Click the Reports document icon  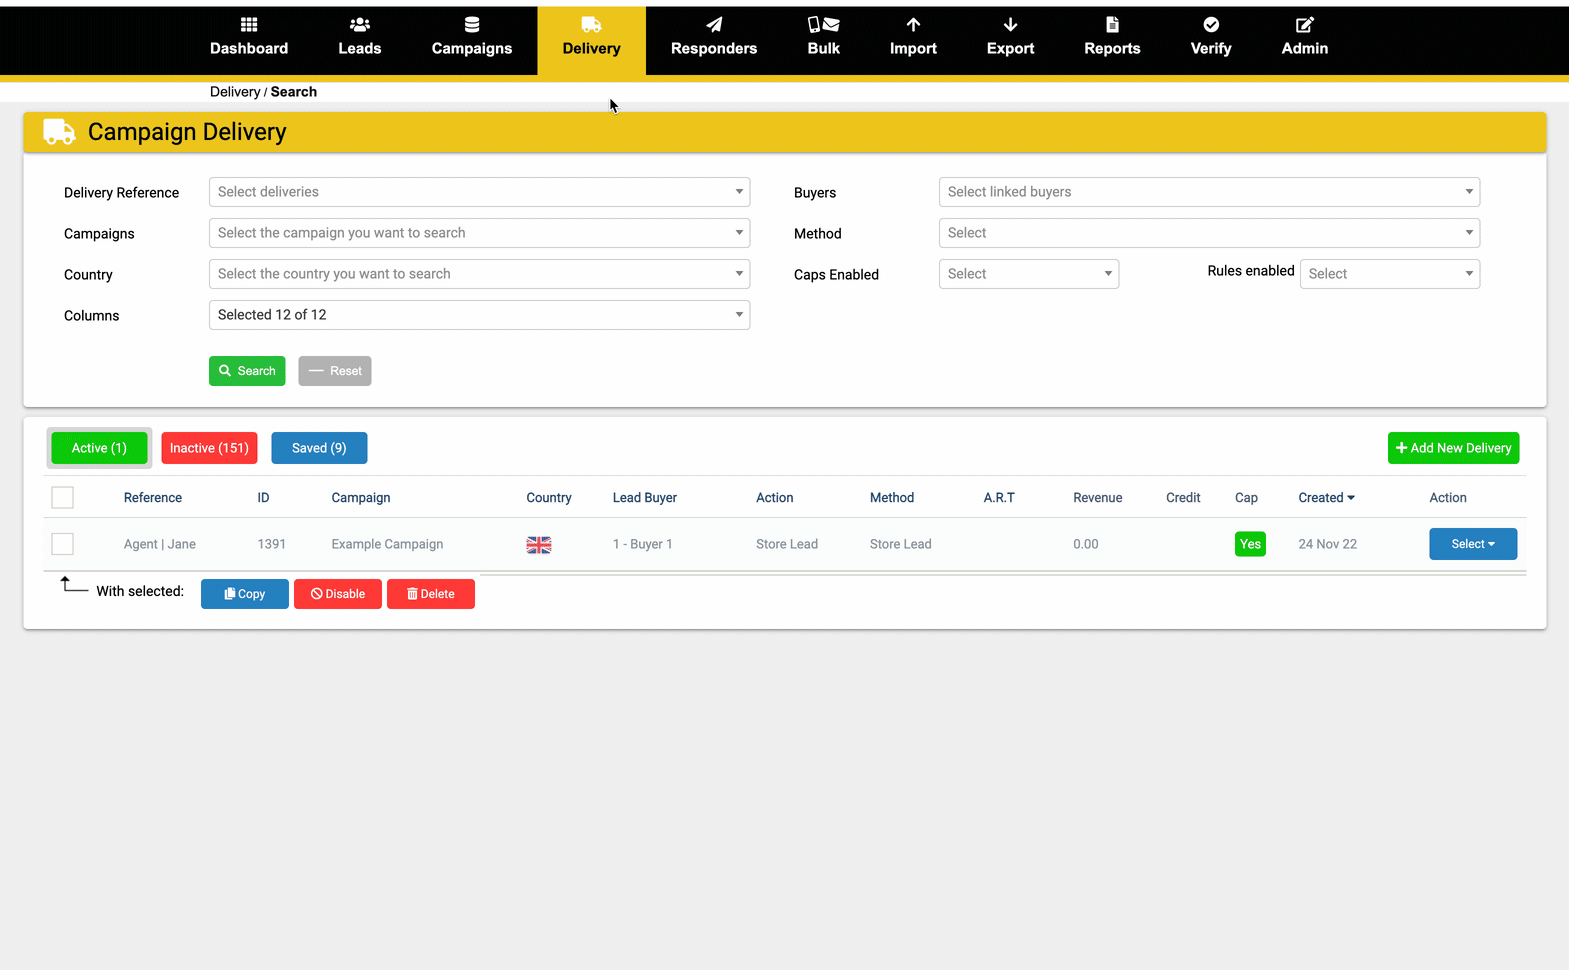[1112, 24]
